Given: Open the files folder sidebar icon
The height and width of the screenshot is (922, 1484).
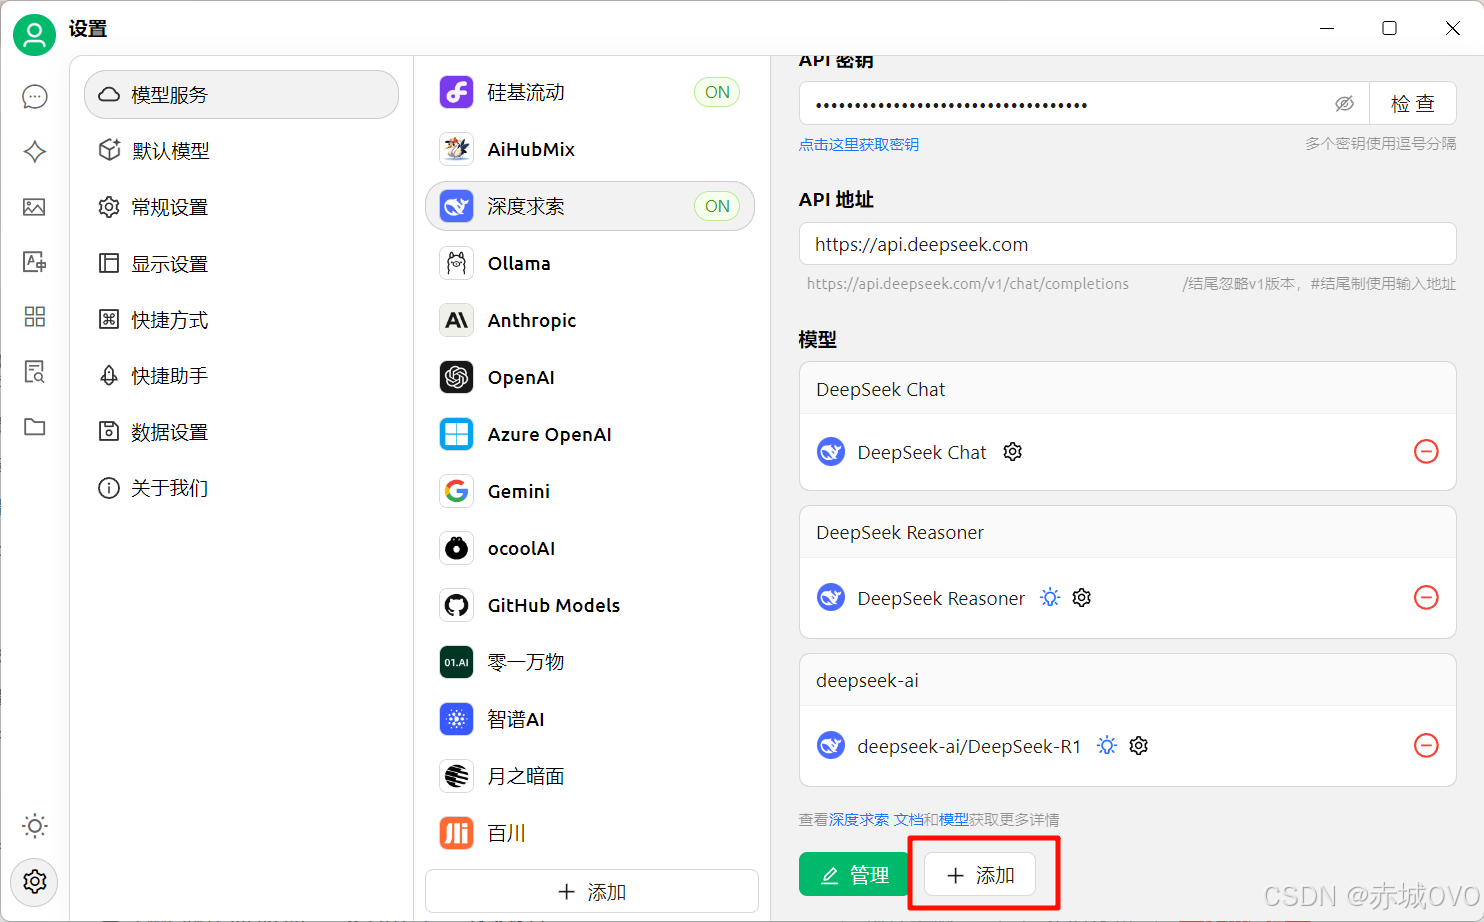Looking at the screenshot, I should [x=35, y=427].
